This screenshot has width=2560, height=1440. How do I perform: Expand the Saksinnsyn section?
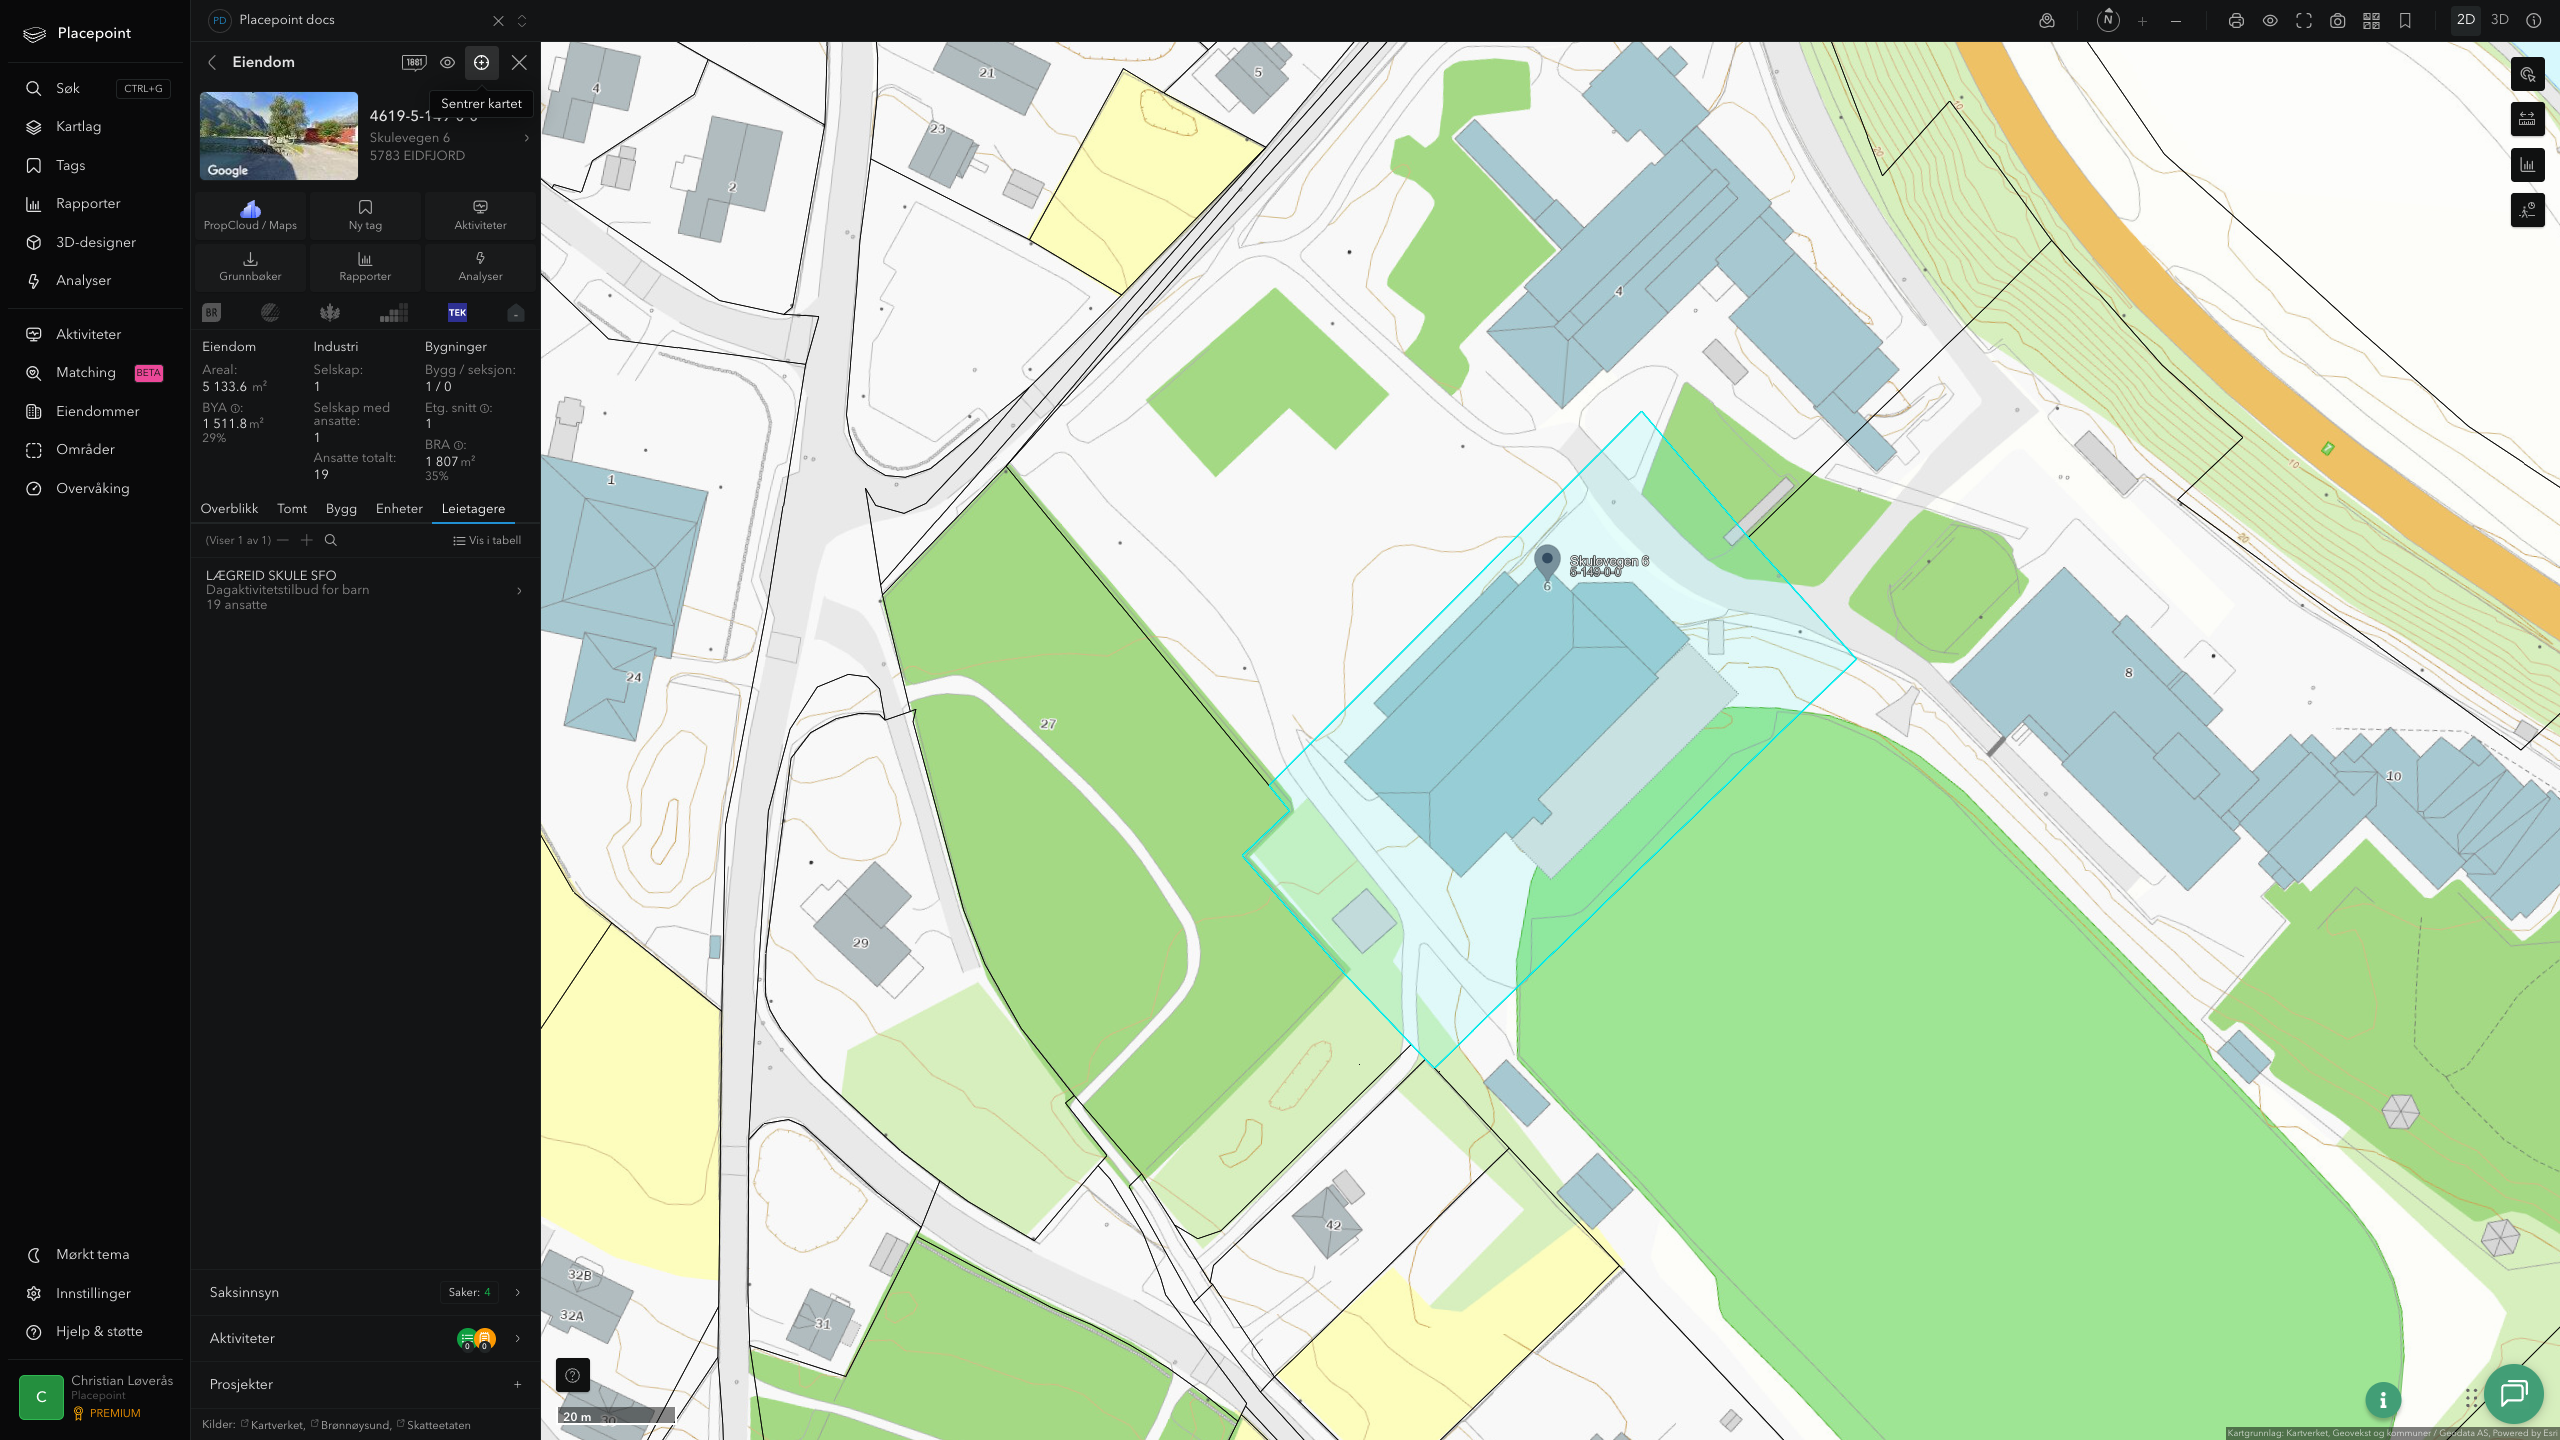[x=365, y=1292]
